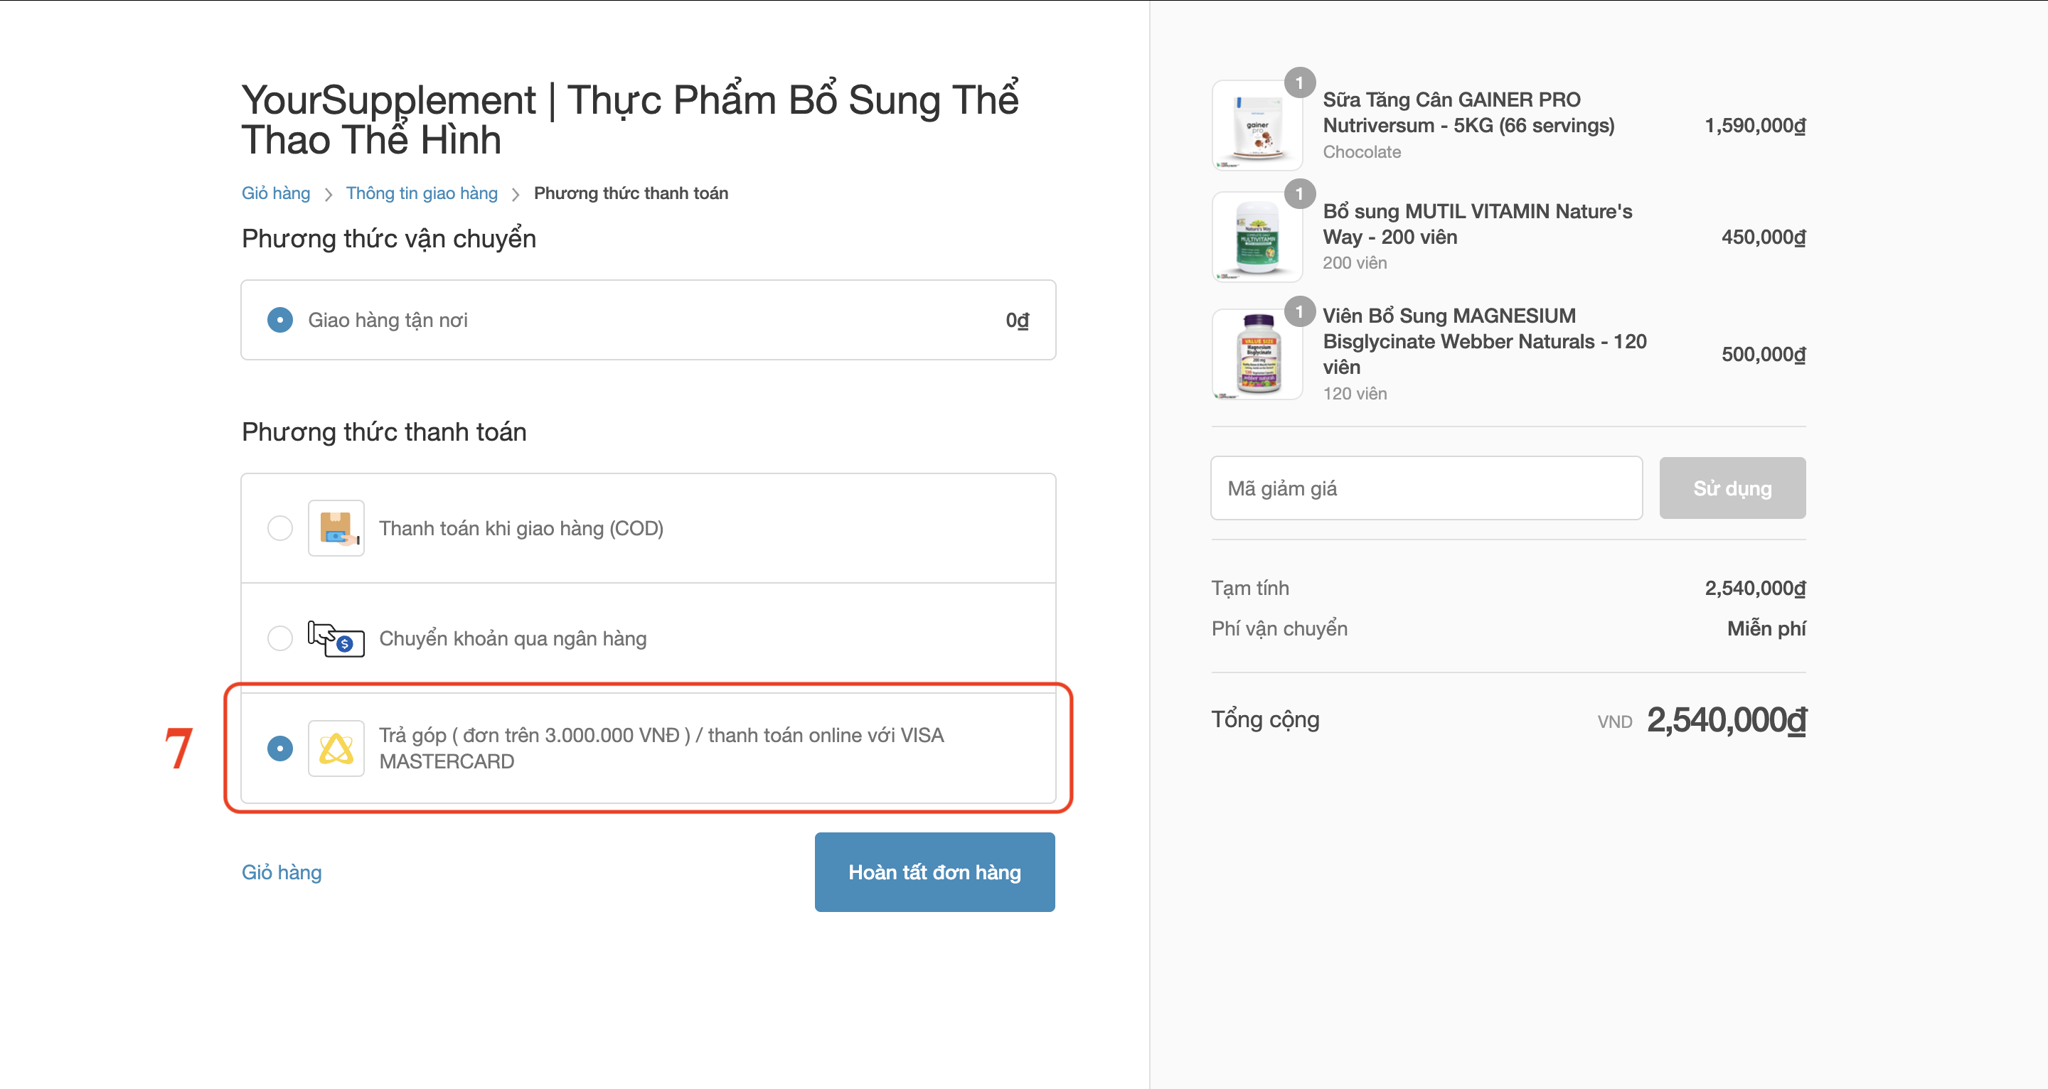This screenshot has height=1089, width=2048.
Task: Click the GAINER PRO product thumbnail
Action: [1257, 126]
